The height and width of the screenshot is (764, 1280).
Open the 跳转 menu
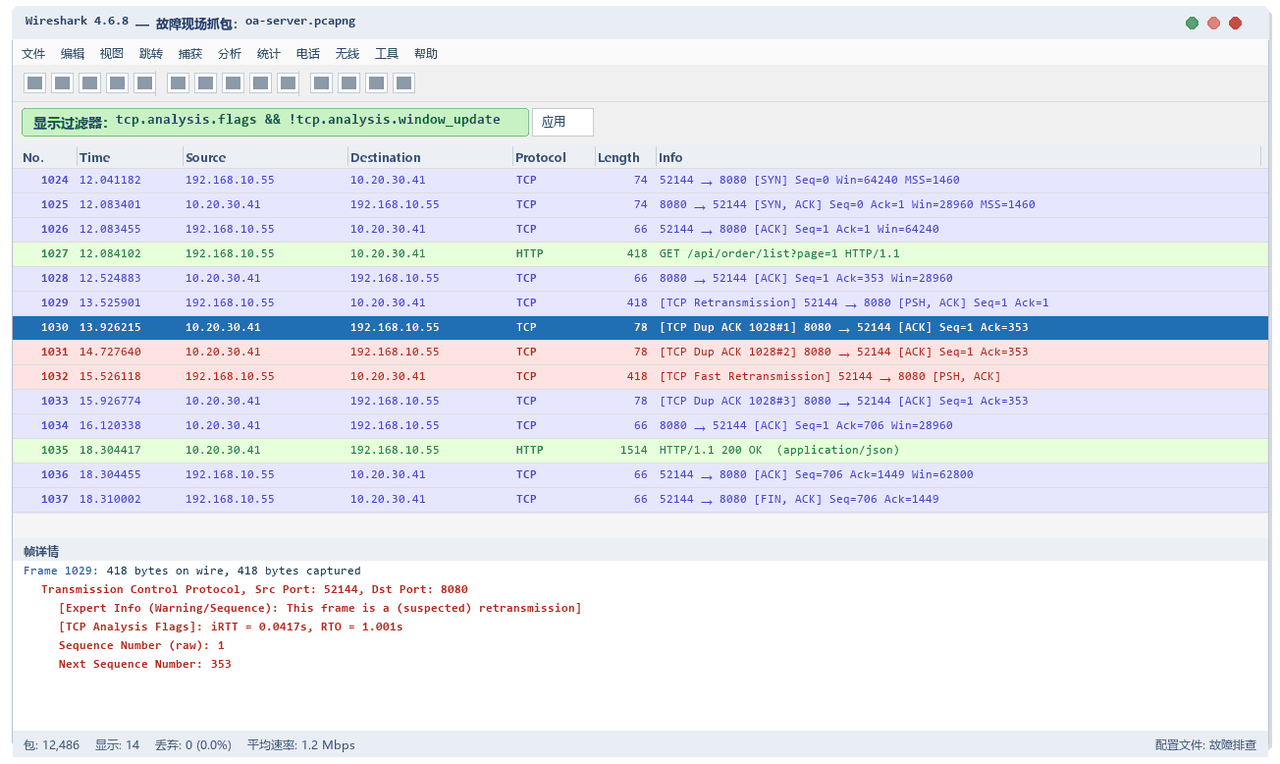click(150, 54)
